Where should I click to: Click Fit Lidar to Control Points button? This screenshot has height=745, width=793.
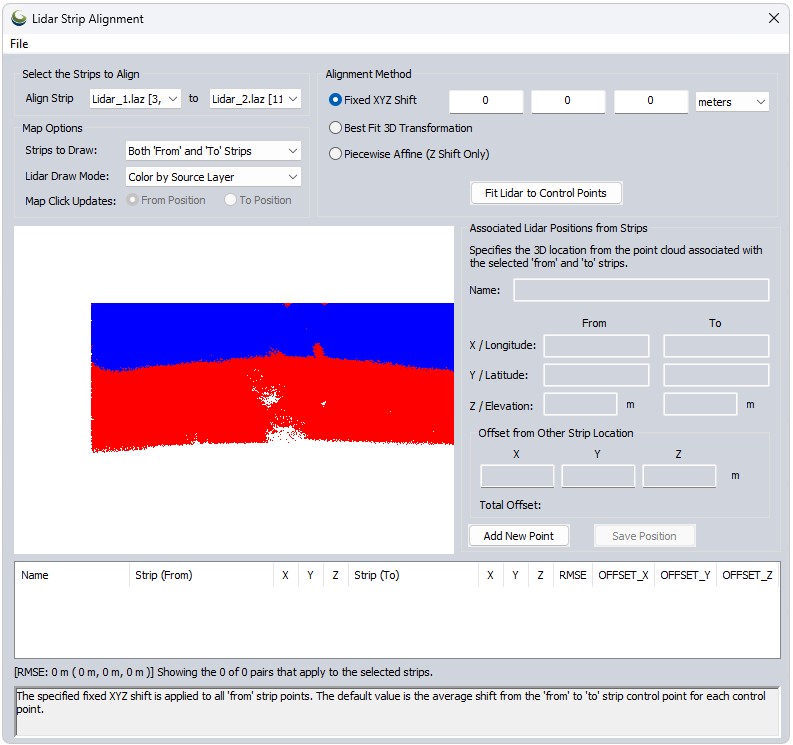(x=546, y=193)
